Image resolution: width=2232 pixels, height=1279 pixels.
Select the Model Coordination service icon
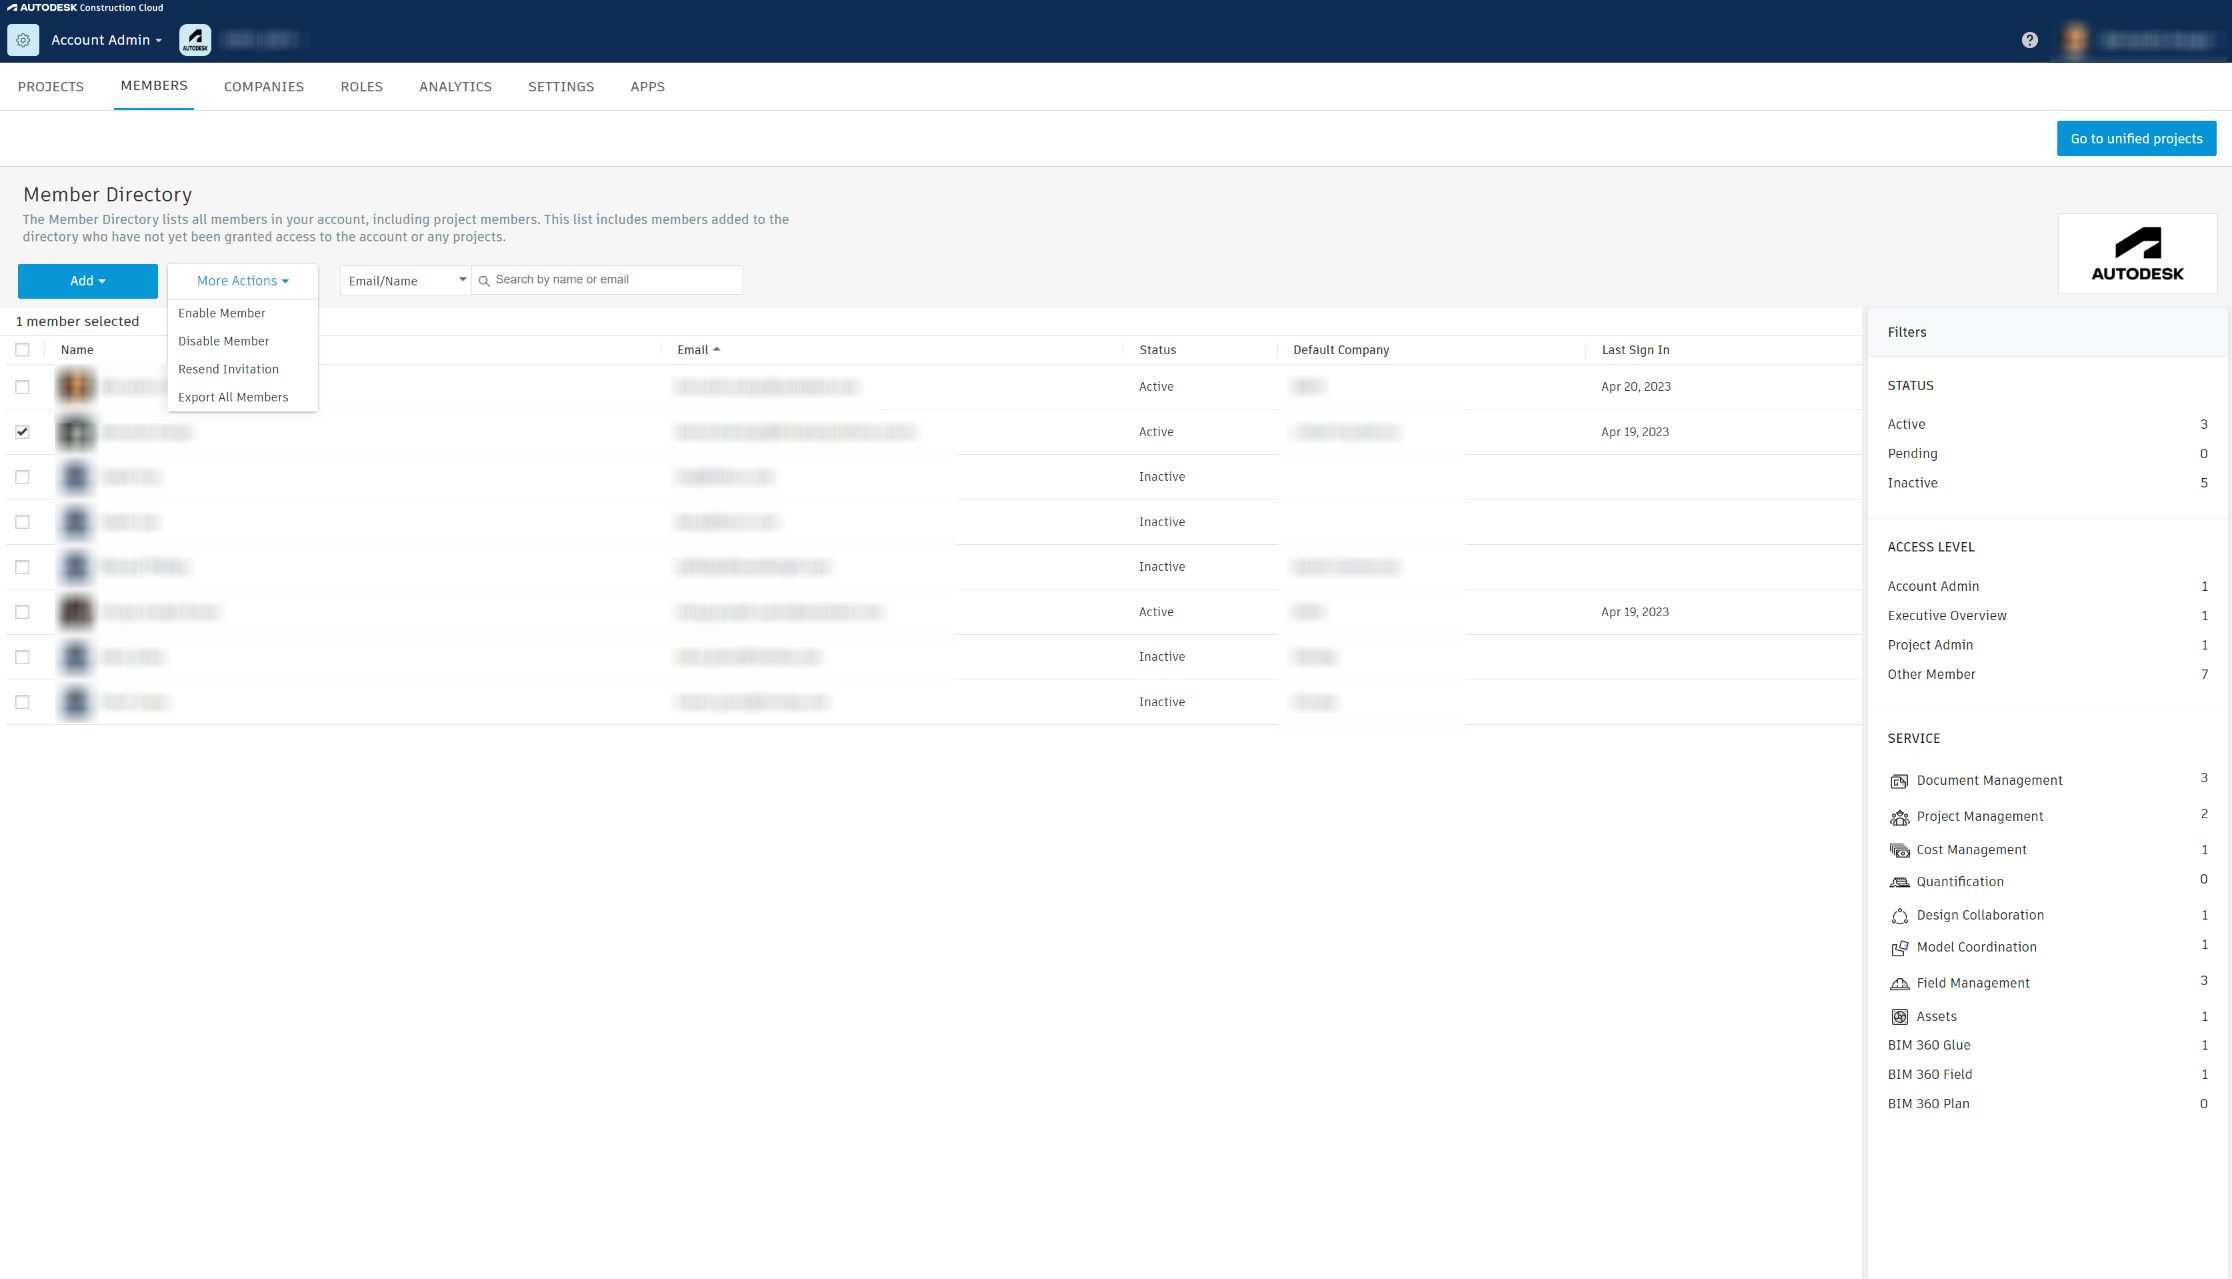click(x=1900, y=948)
